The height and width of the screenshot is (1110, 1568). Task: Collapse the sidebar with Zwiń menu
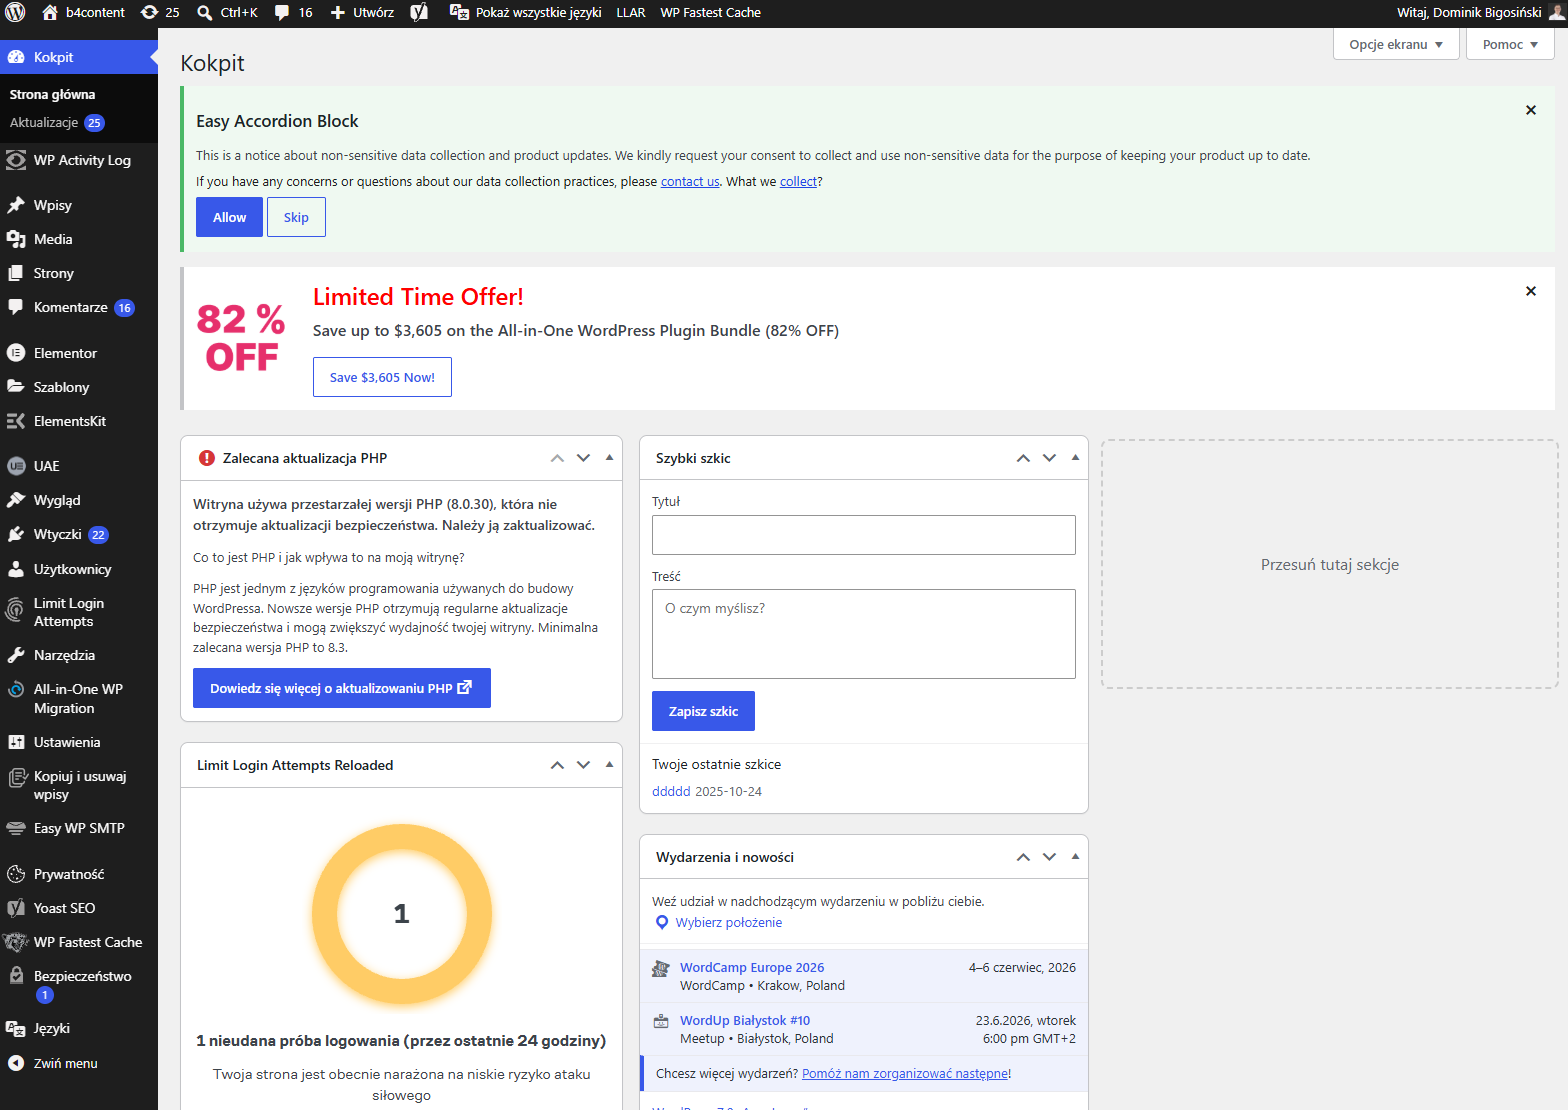pyautogui.click(x=79, y=1063)
